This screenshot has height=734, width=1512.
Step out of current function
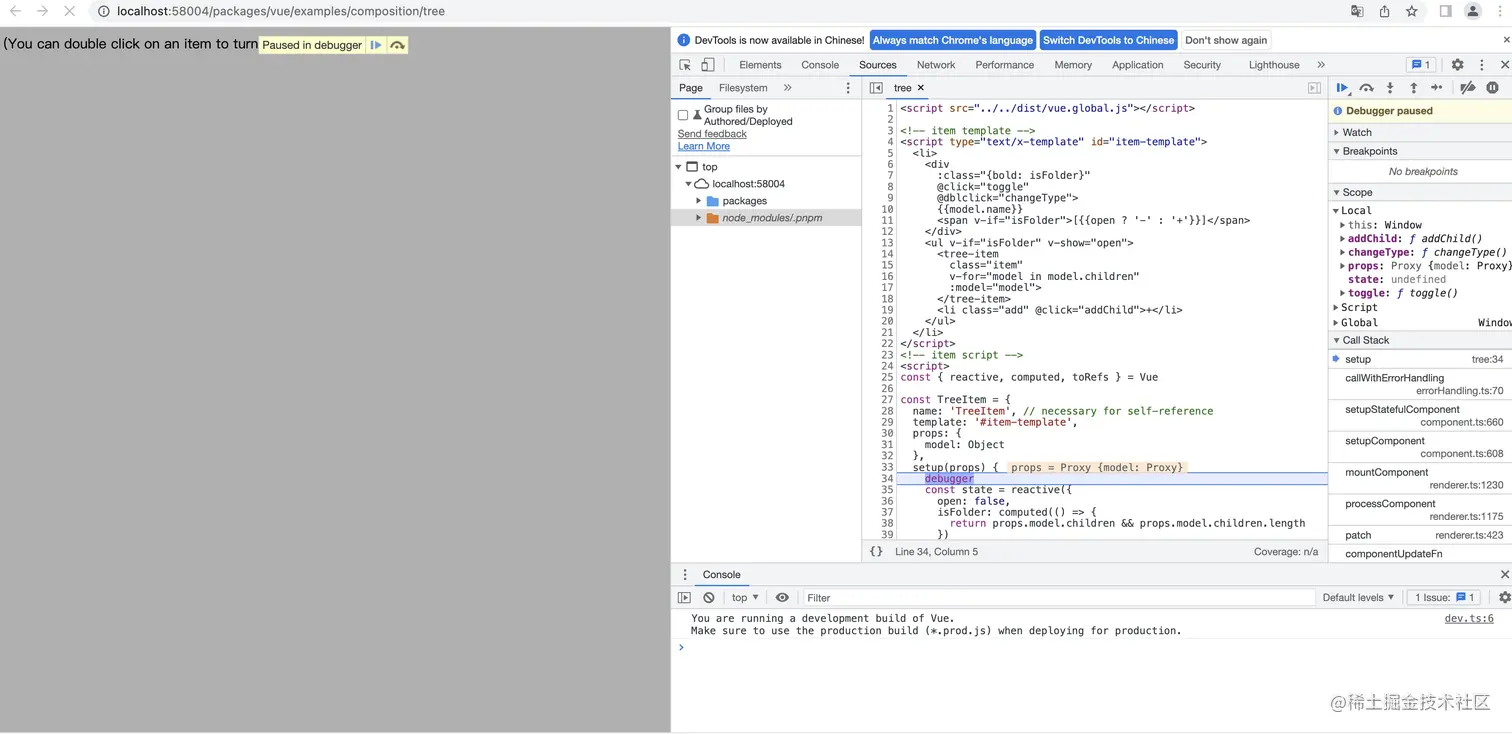[x=1413, y=88]
